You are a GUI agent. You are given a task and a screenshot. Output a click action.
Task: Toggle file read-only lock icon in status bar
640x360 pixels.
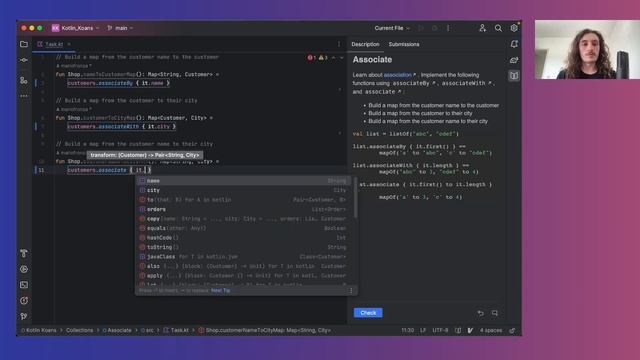[512, 331]
